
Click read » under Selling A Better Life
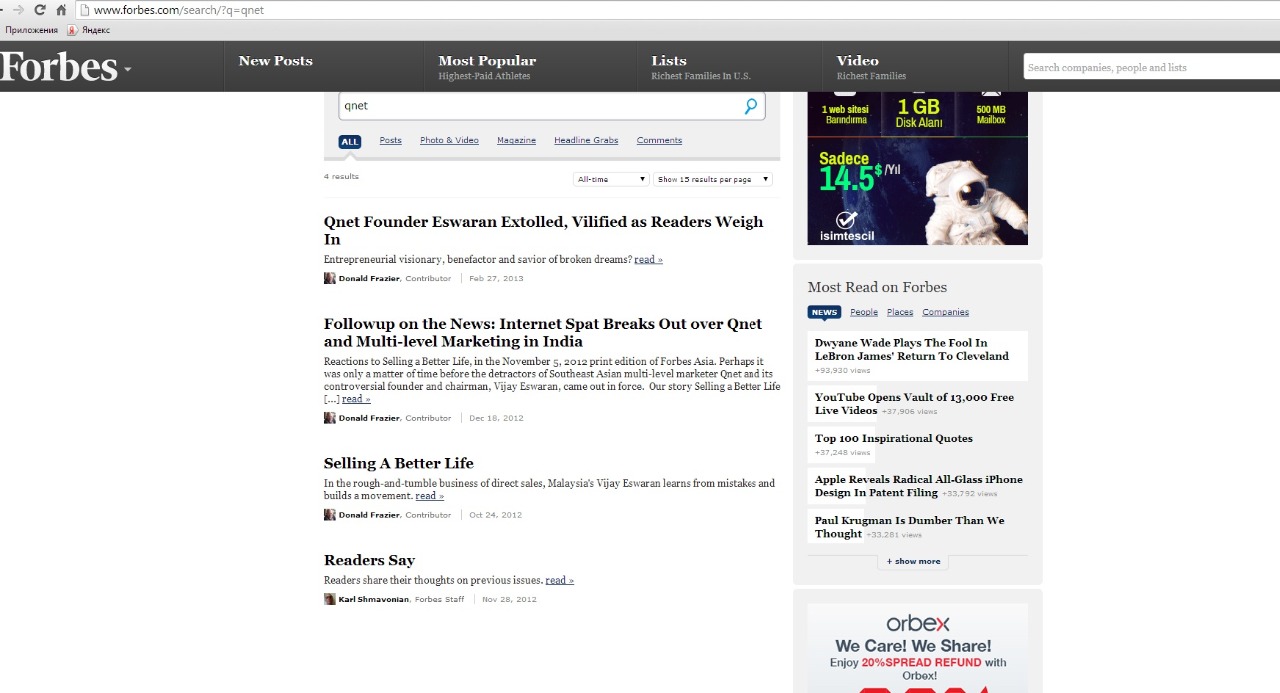tap(430, 496)
